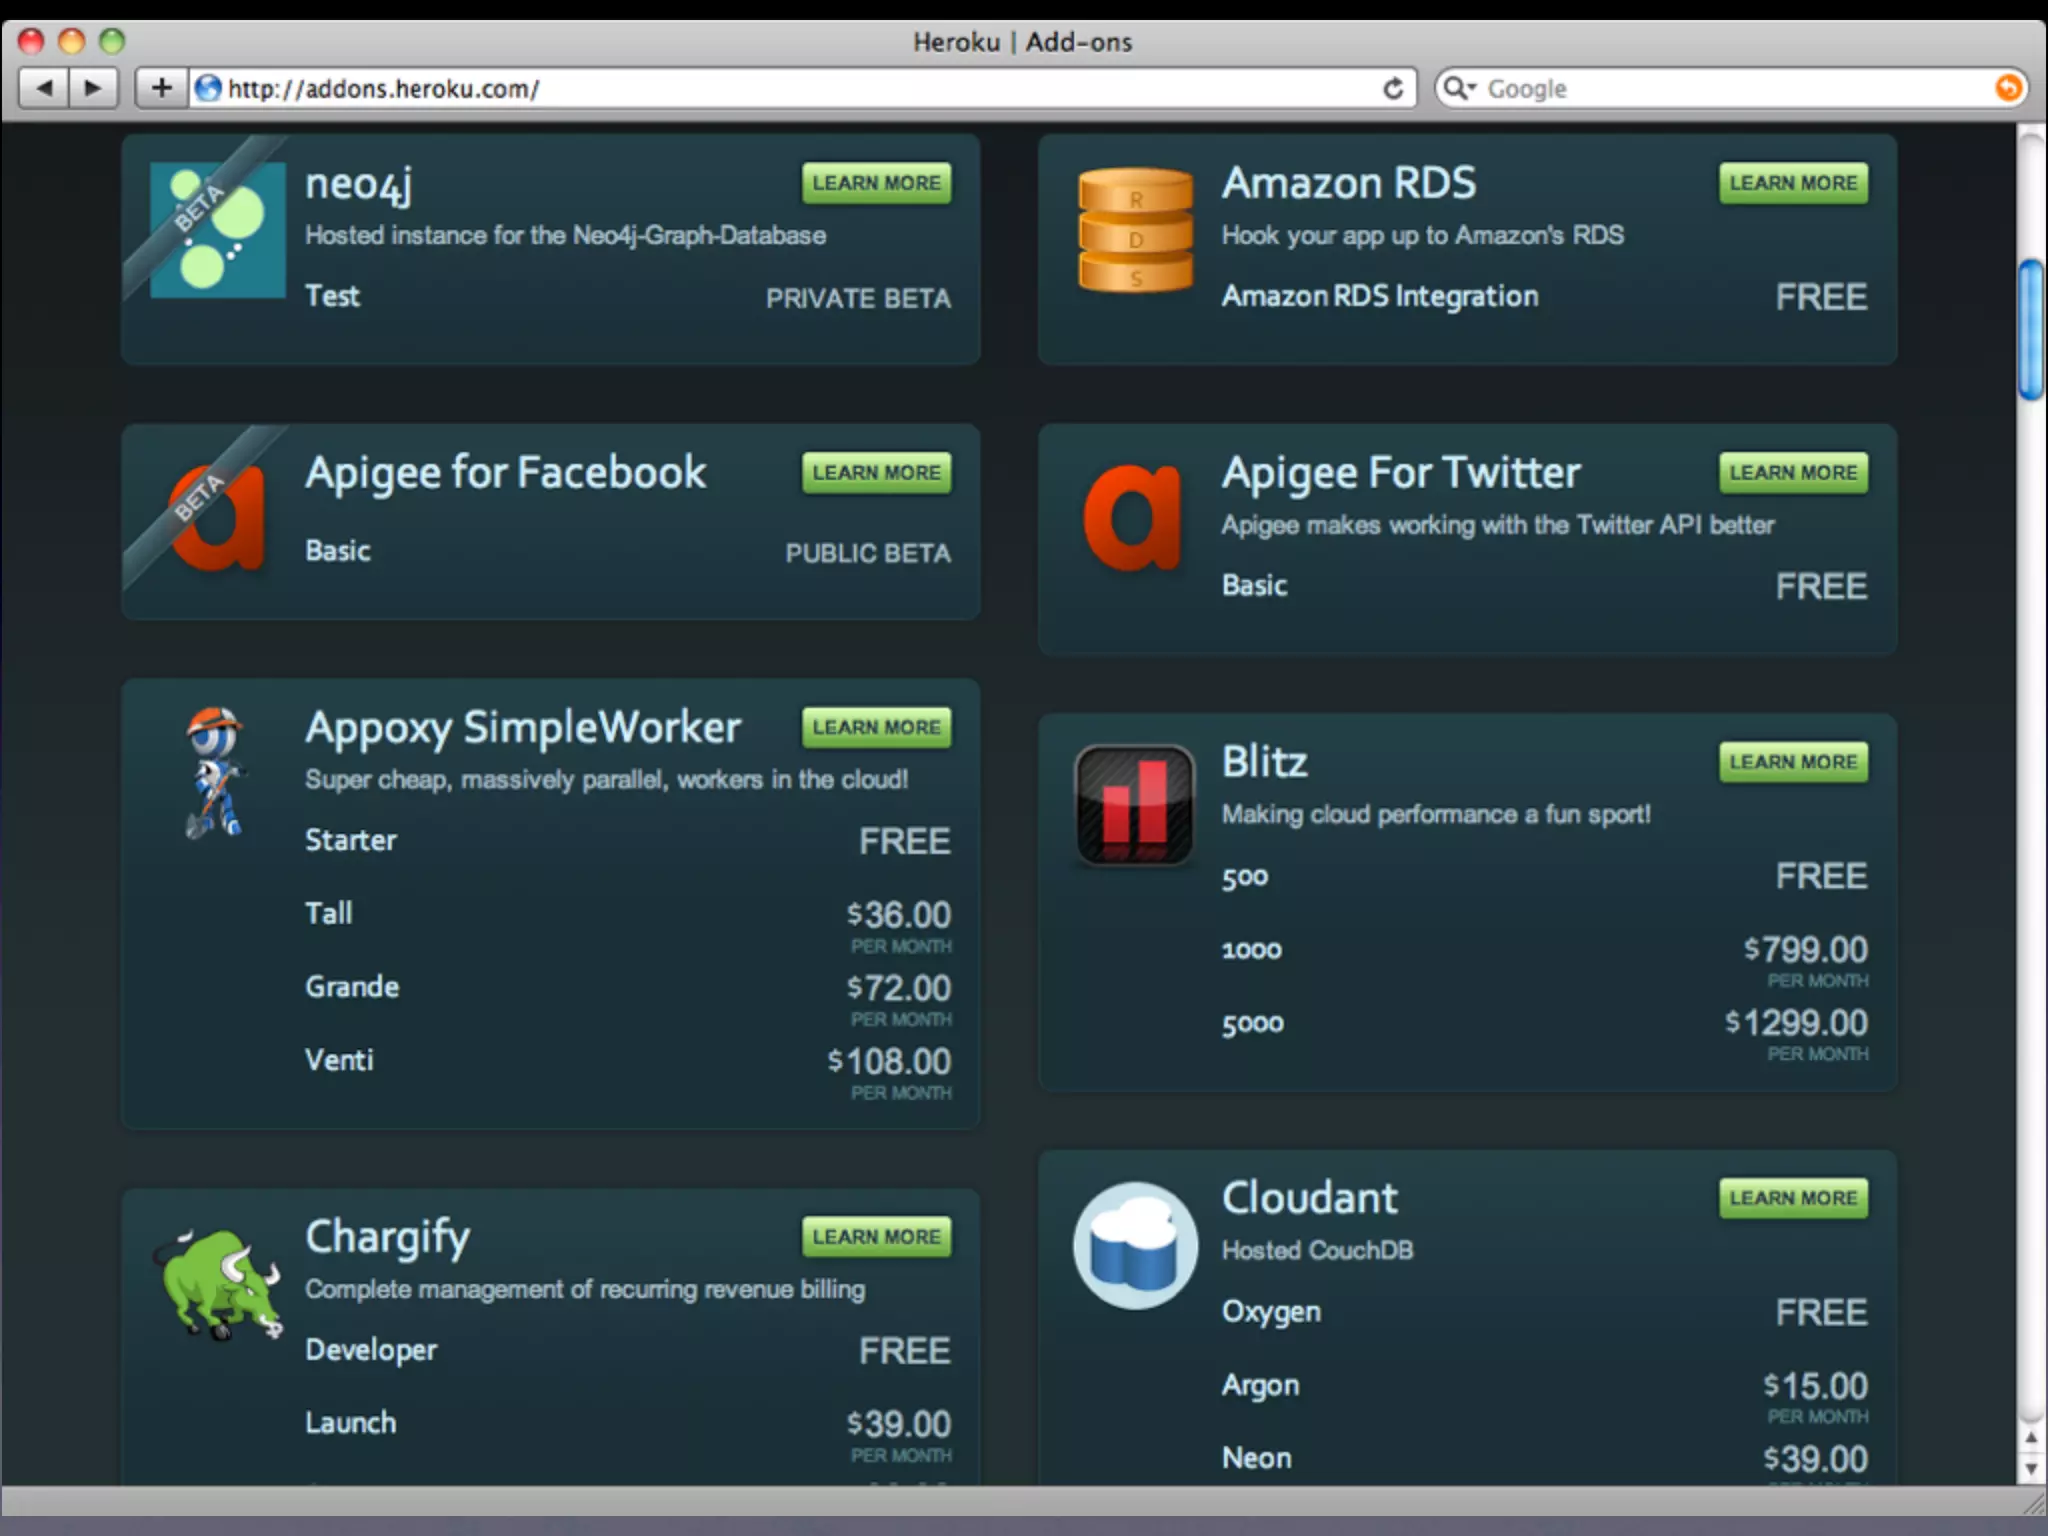Click Learn More for Amazon RDS
2048x1536 pixels.
pyautogui.click(x=1793, y=183)
